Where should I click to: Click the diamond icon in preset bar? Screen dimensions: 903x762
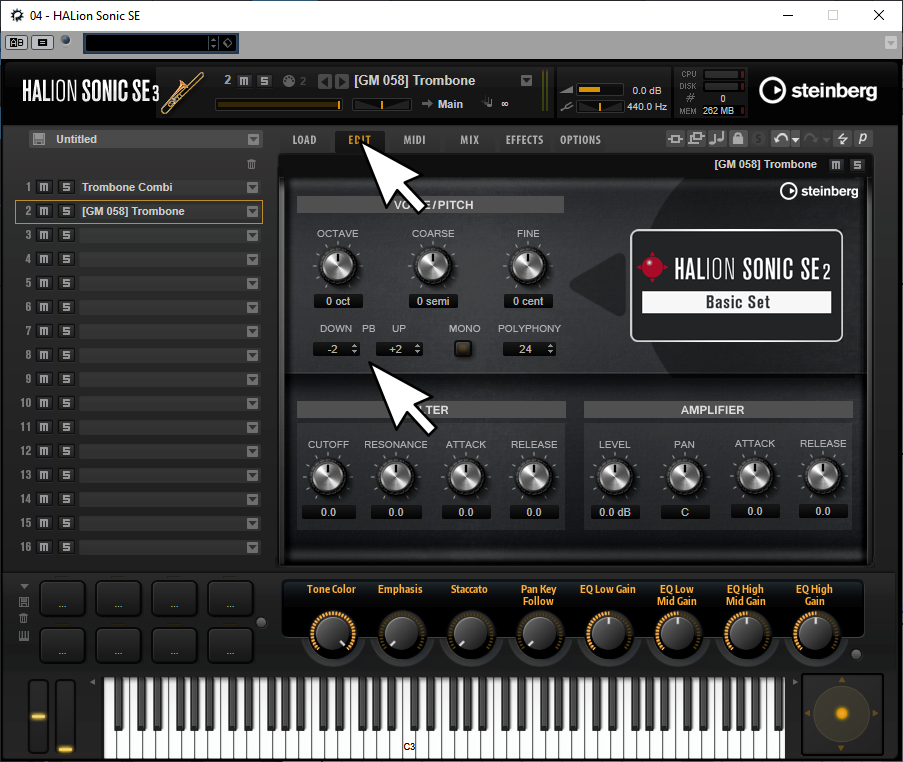[x=229, y=43]
